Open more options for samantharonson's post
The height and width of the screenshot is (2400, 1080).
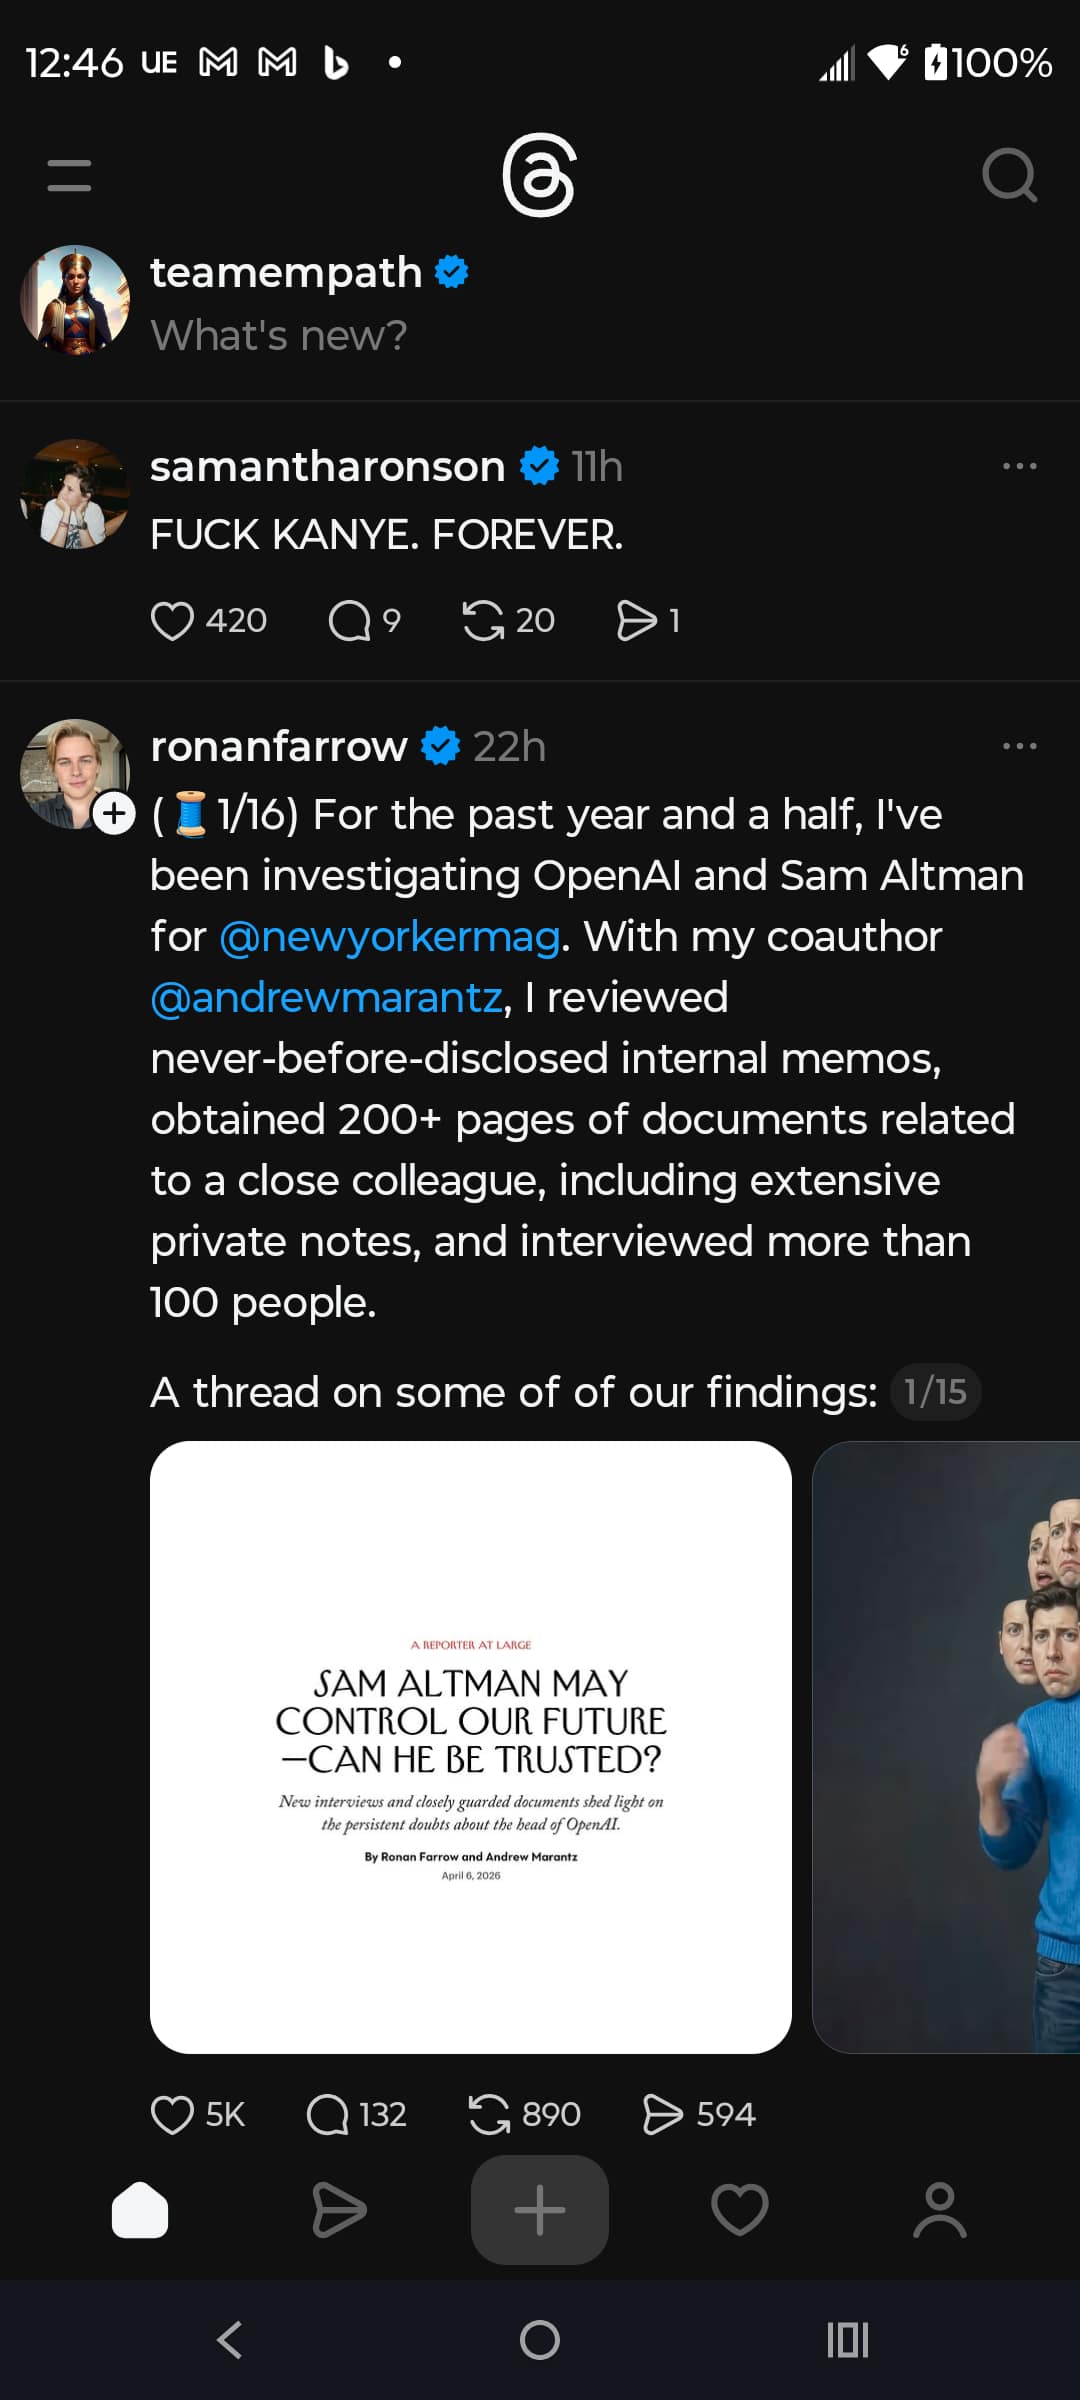1019,467
